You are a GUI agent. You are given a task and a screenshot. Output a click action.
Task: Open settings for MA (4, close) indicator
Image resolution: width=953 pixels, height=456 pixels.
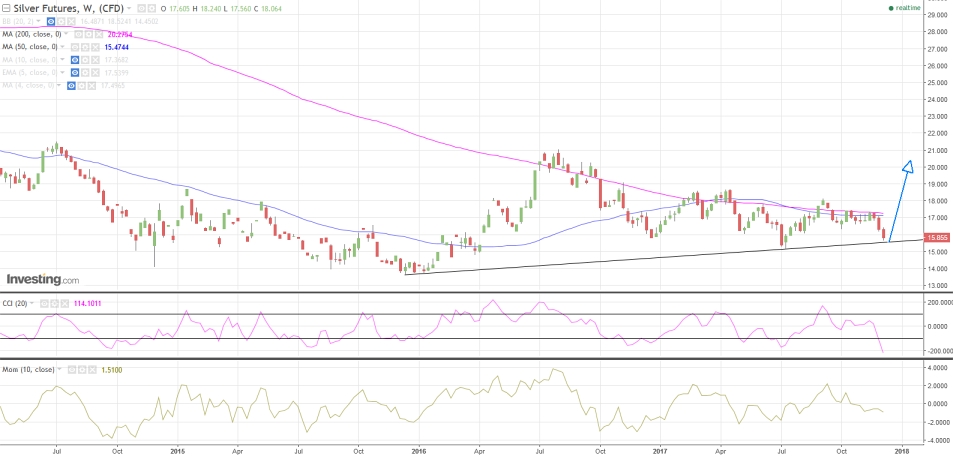(82, 86)
